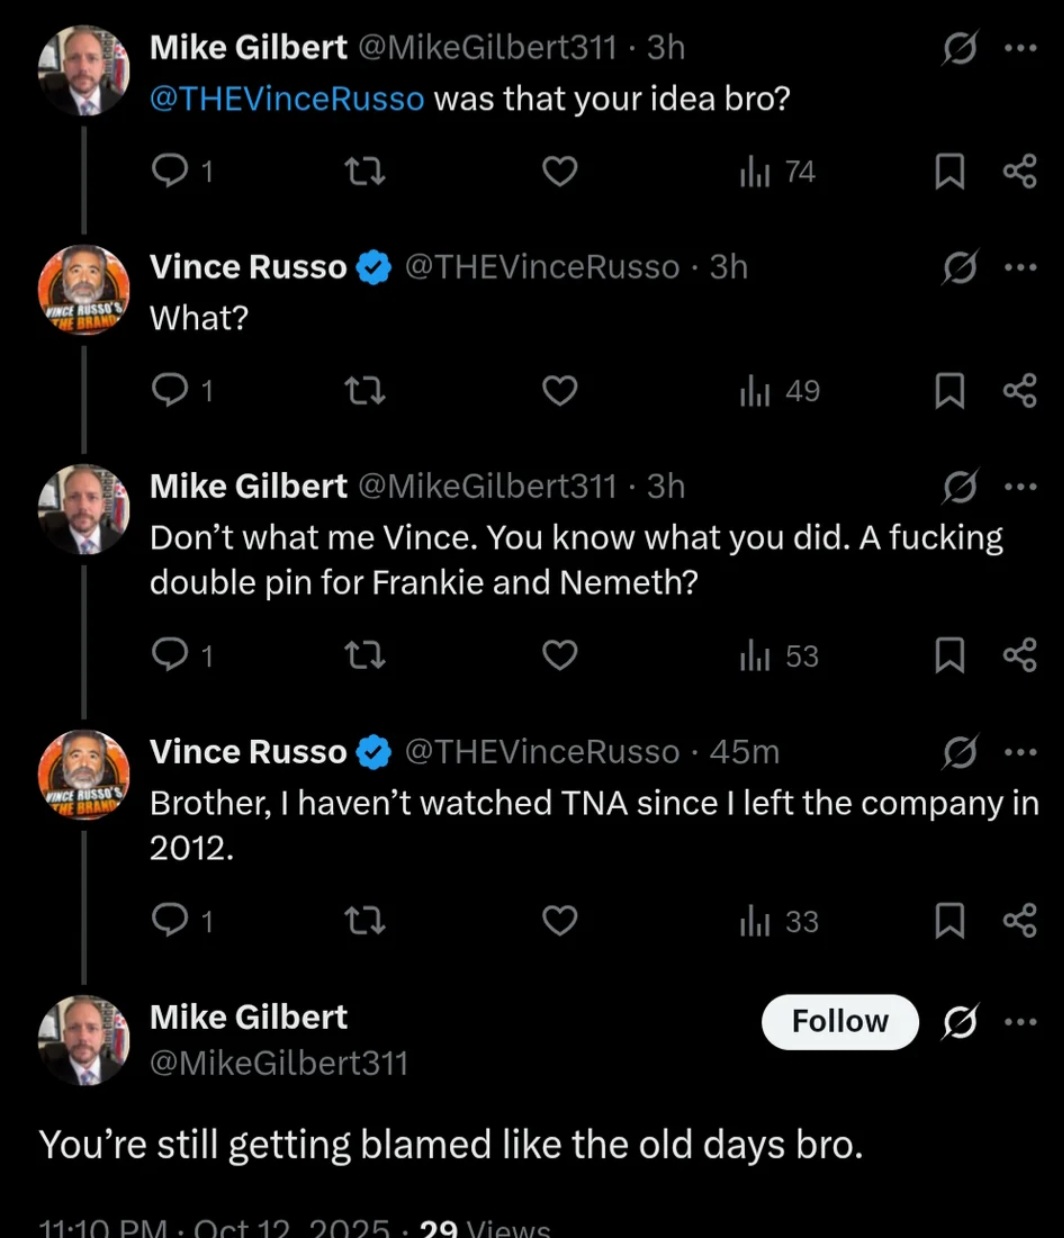Expand more options on the TNA 2012 tweet
Image resolution: width=1064 pixels, height=1238 pixels.
click(x=1020, y=752)
